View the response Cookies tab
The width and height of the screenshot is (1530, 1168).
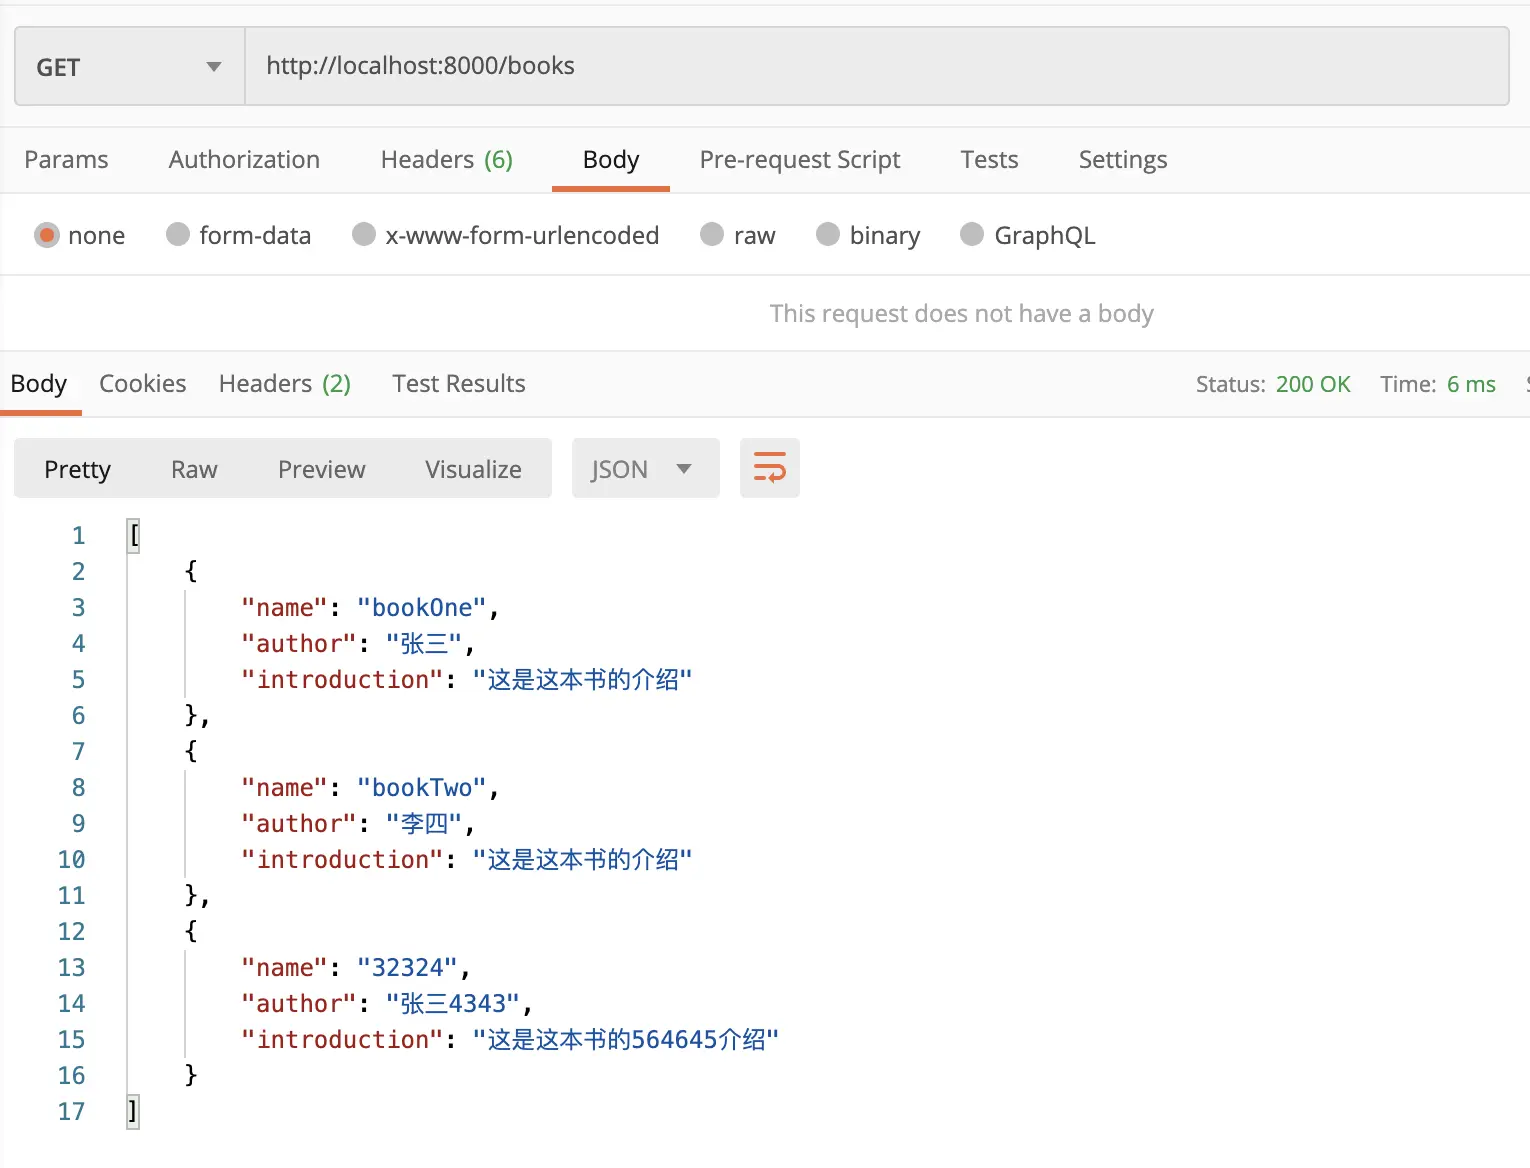(142, 384)
